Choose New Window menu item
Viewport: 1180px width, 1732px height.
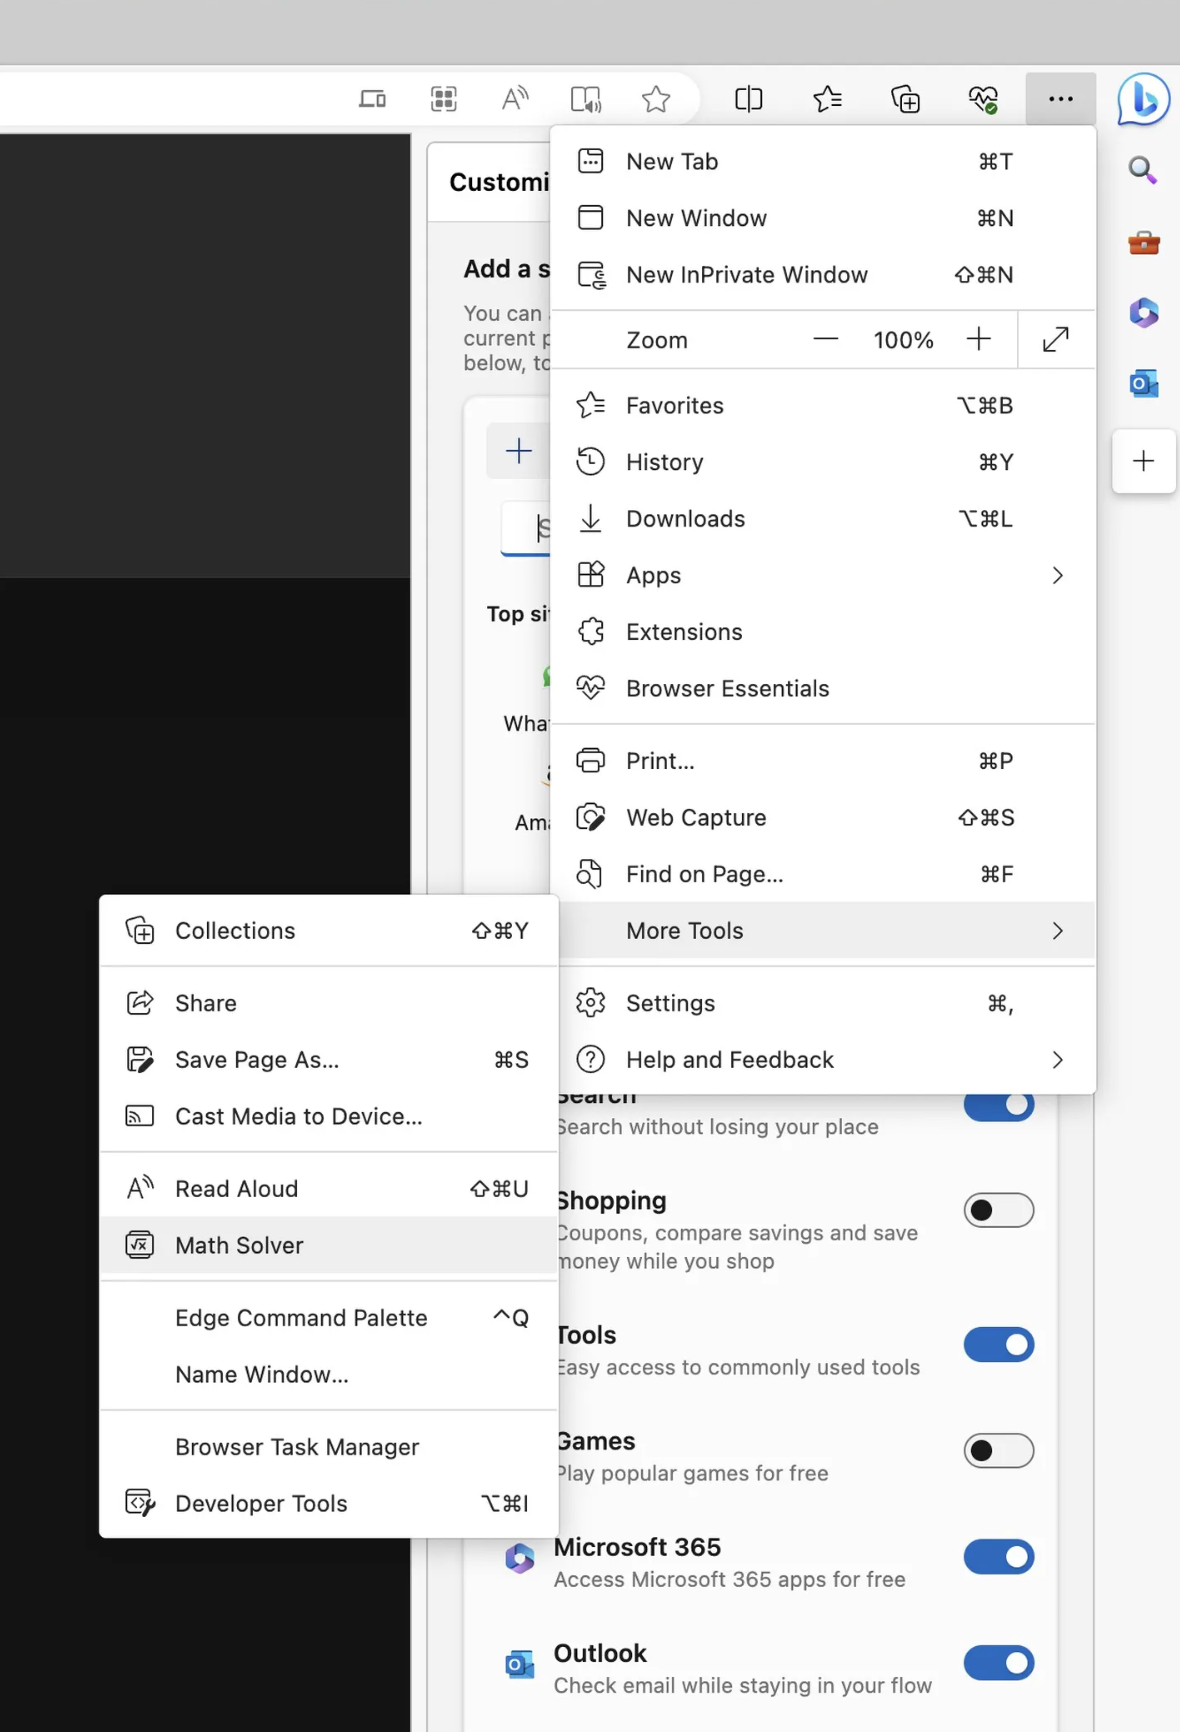pyautogui.click(x=823, y=218)
